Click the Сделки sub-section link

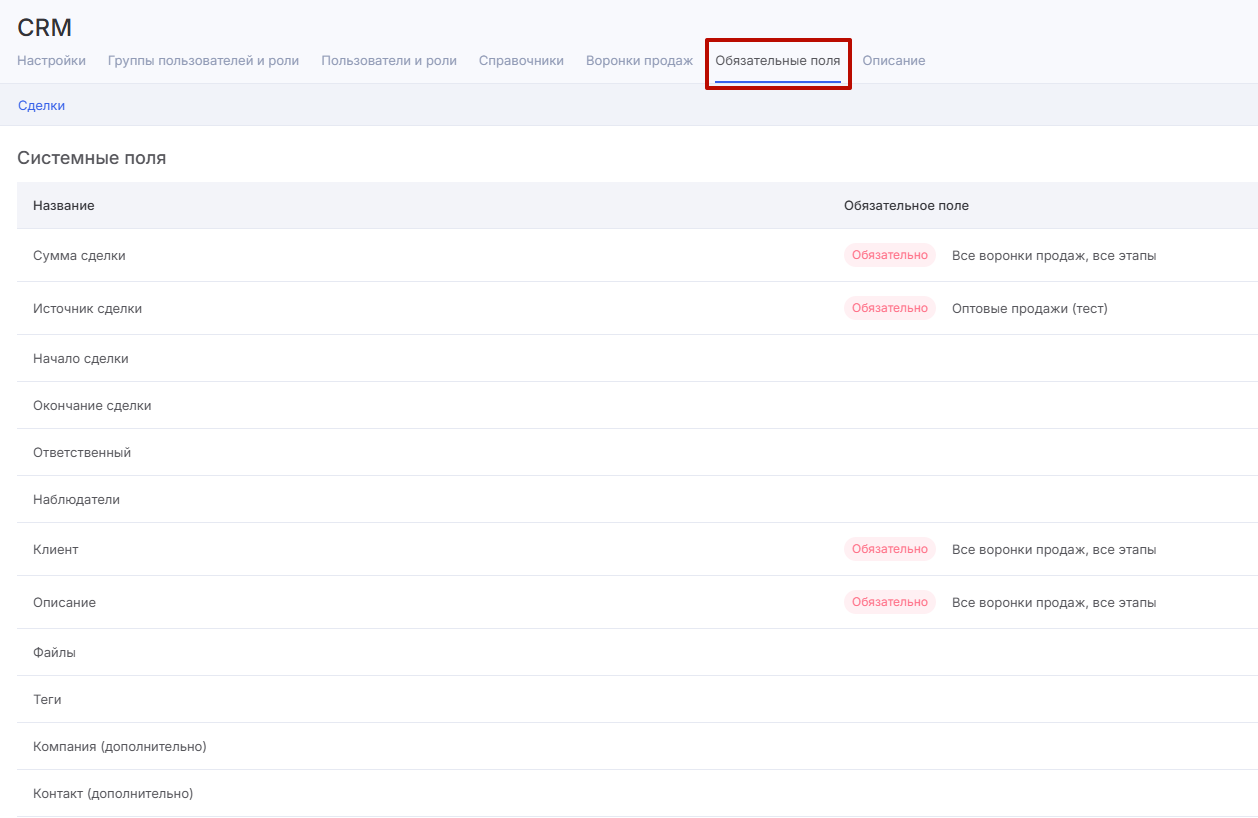(x=41, y=105)
